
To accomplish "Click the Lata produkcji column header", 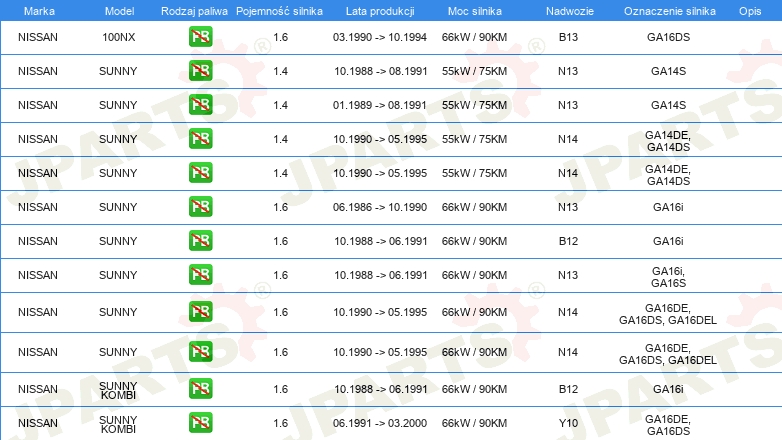I will point(380,11).
